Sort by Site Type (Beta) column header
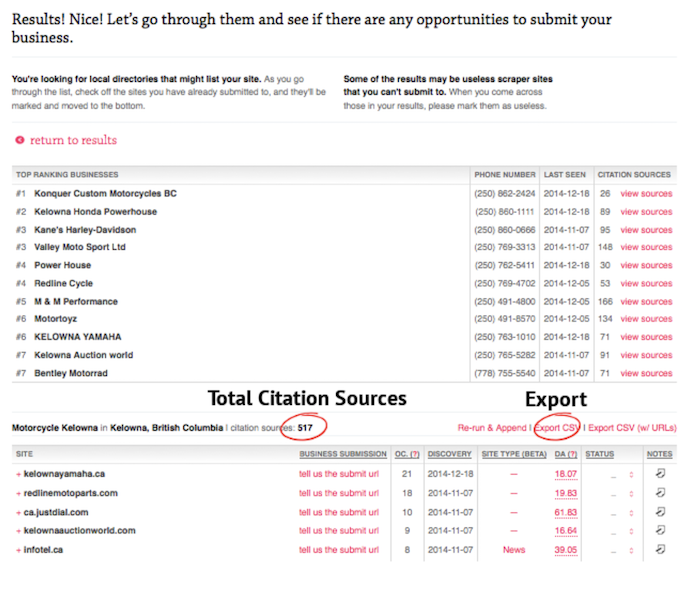The height and width of the screenshot is (590, 700). point(514,454)
